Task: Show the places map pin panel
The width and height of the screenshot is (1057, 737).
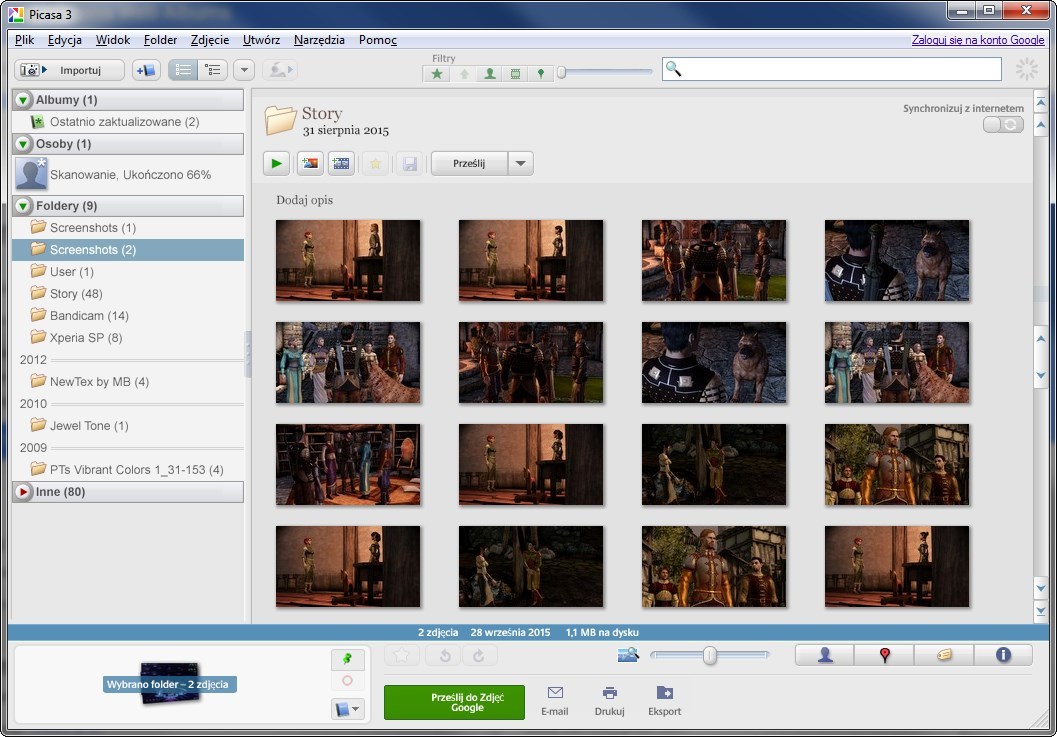Action: tap(884, 655)
